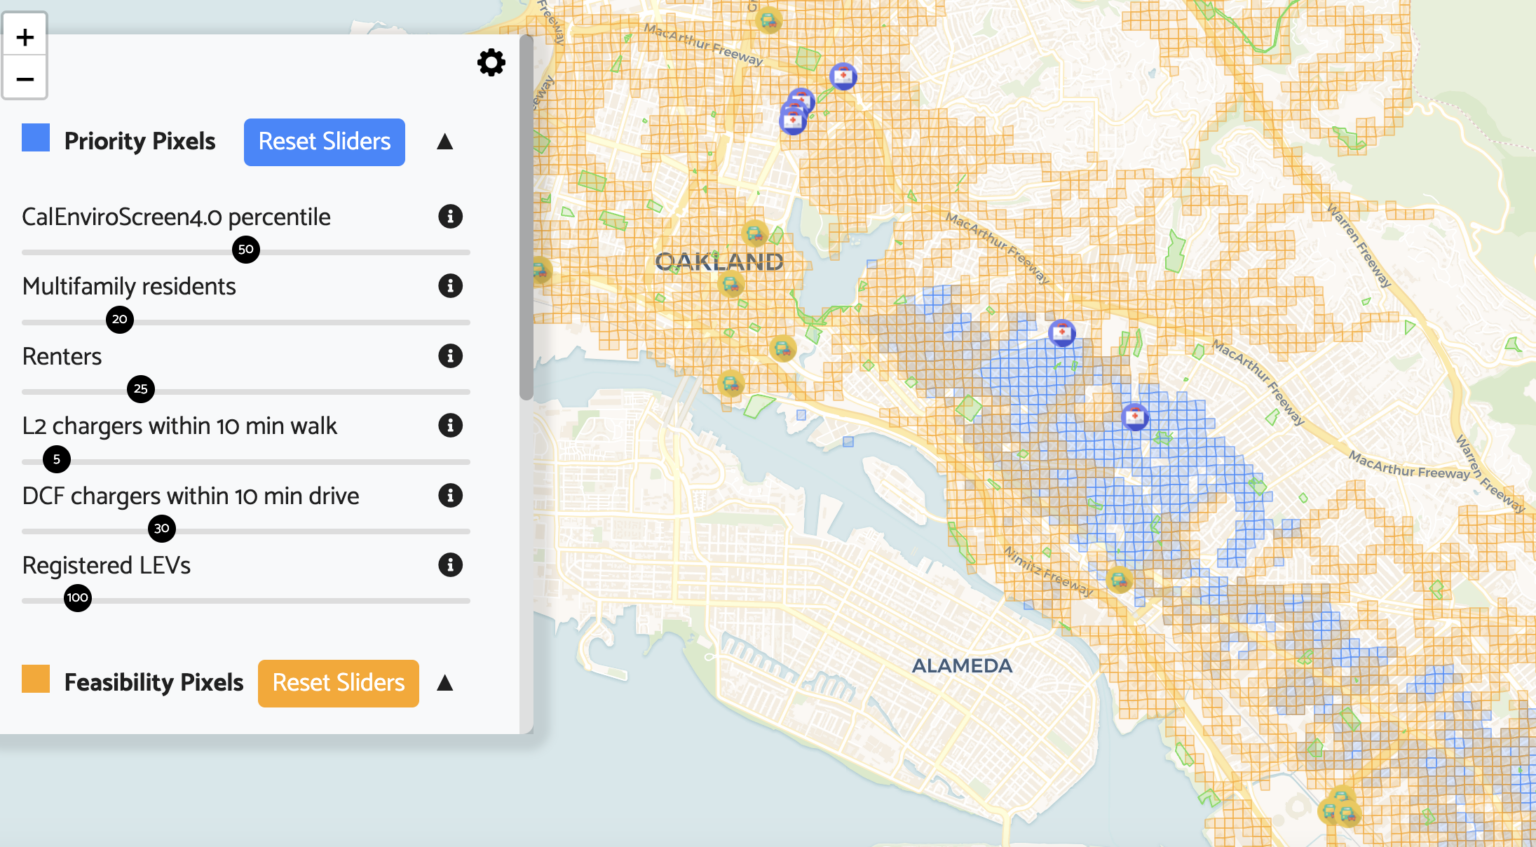Reset the Feasibility Pixels sliders
1536x847 pixels.
[338, 683]
